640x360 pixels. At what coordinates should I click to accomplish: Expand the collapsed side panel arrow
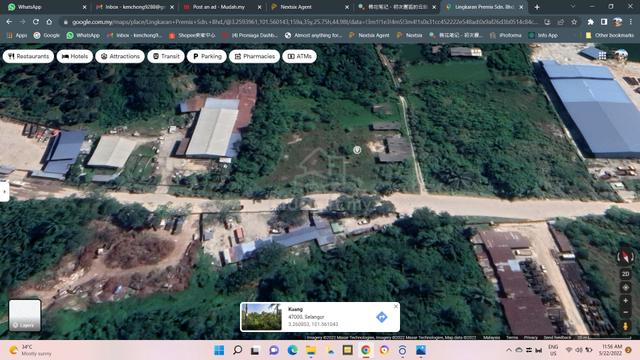coord(4,191)
